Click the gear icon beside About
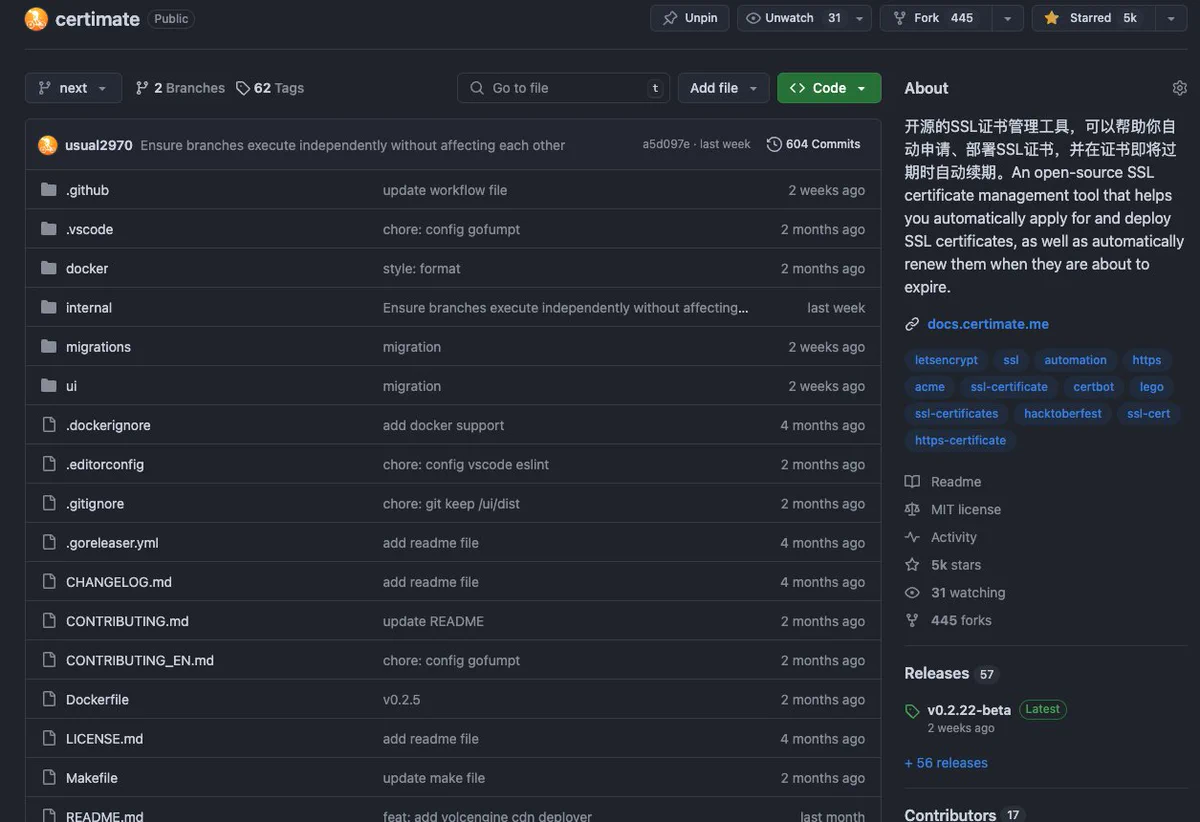1200x822 pixels. [x=1180, y=88]
